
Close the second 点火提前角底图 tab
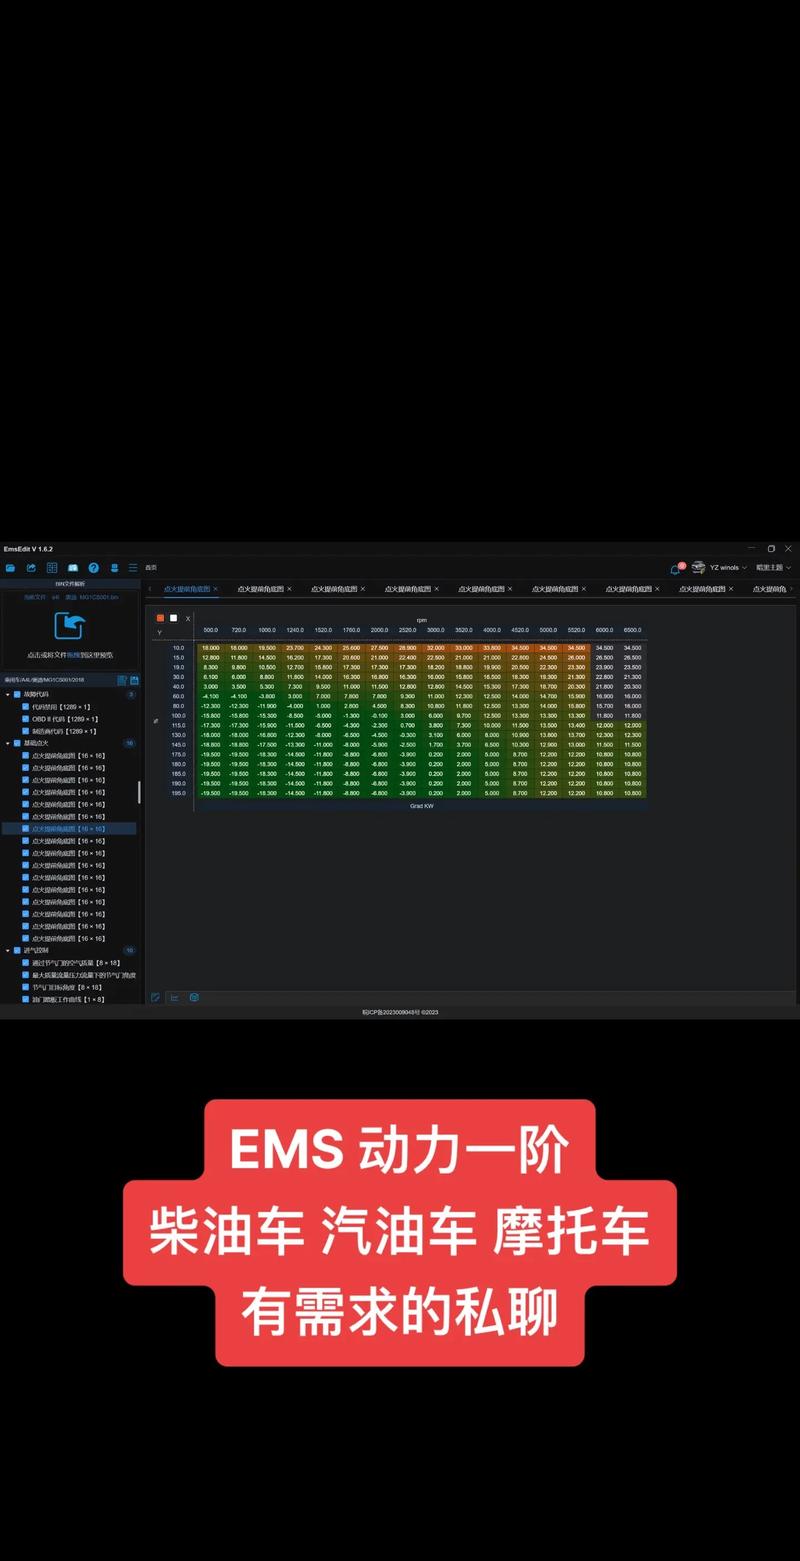tap(289, 589)
